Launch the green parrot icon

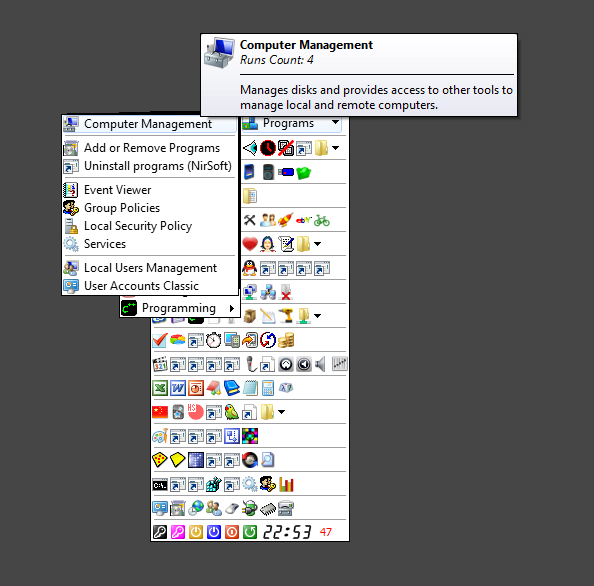(x=232, y=412)
